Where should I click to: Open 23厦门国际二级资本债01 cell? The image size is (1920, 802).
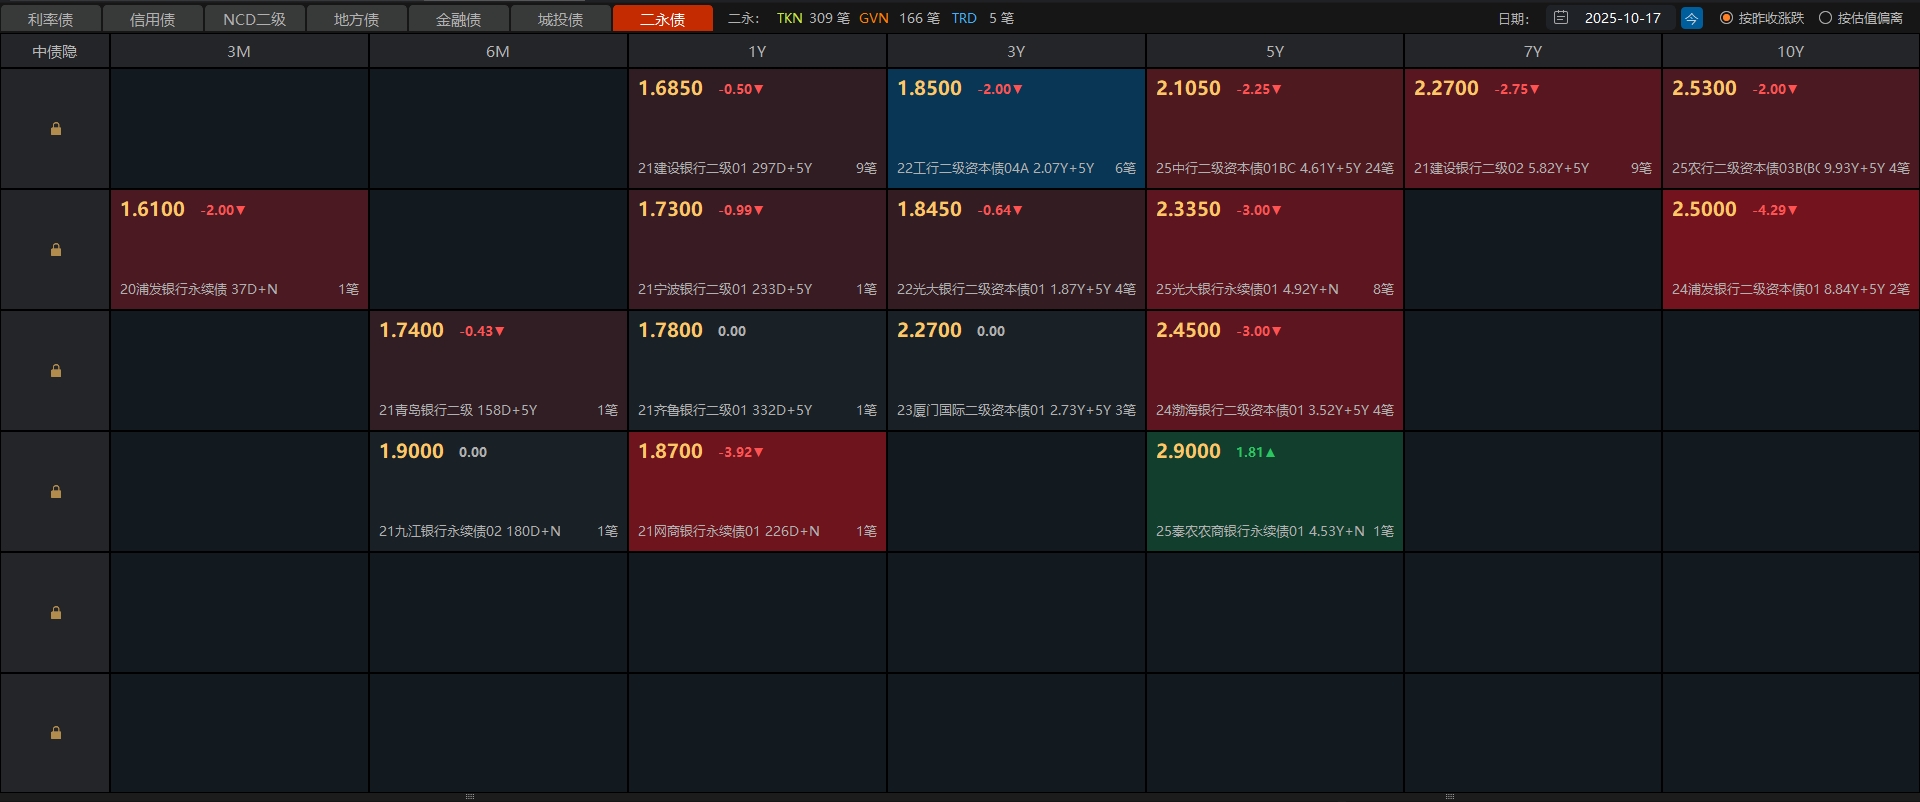click(x=1016, y=371)
